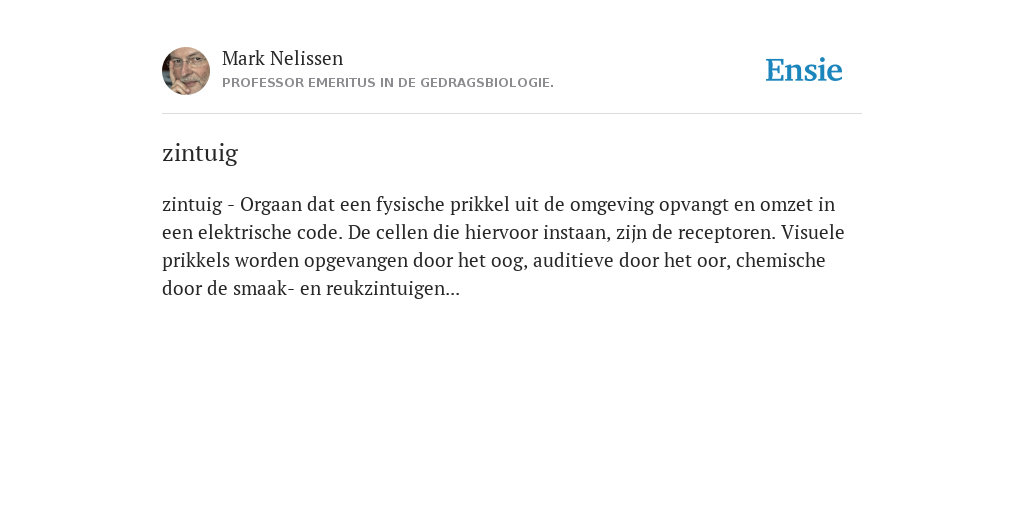The image size is (1024, 512).
Task: Click the author name Mark Nelissen
Action: [282, 58]
